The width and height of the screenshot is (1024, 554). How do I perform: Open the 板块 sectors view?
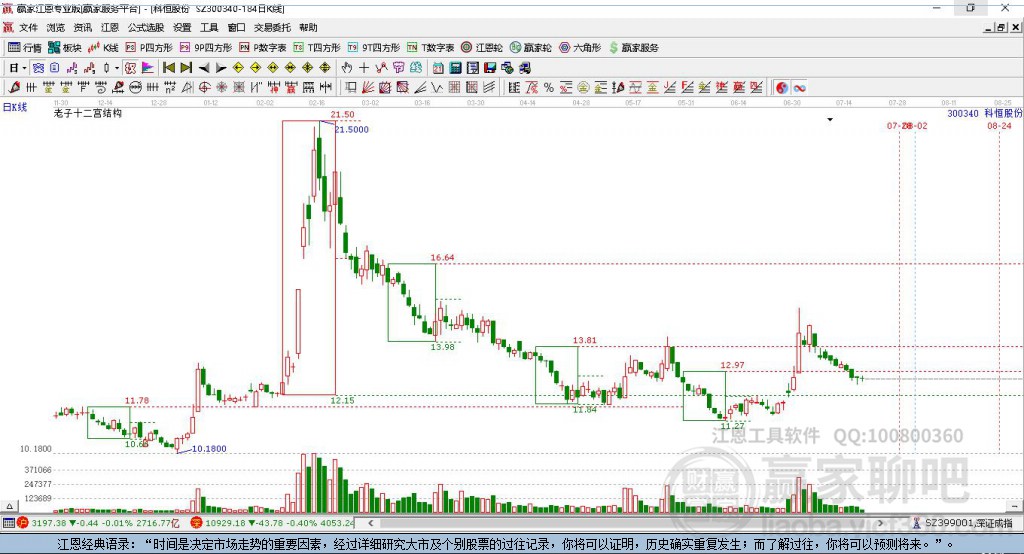click(65, 48)
